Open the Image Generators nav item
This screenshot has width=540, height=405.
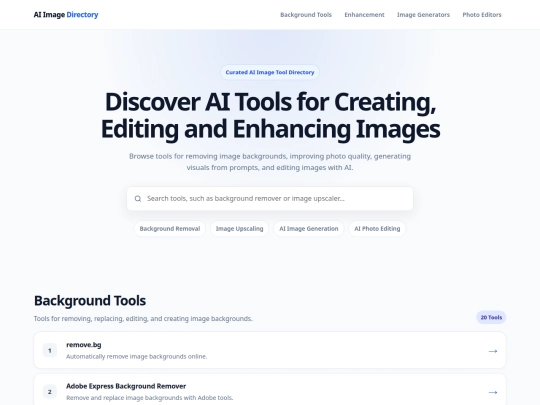pyautogui.click(x=423, y=15)
